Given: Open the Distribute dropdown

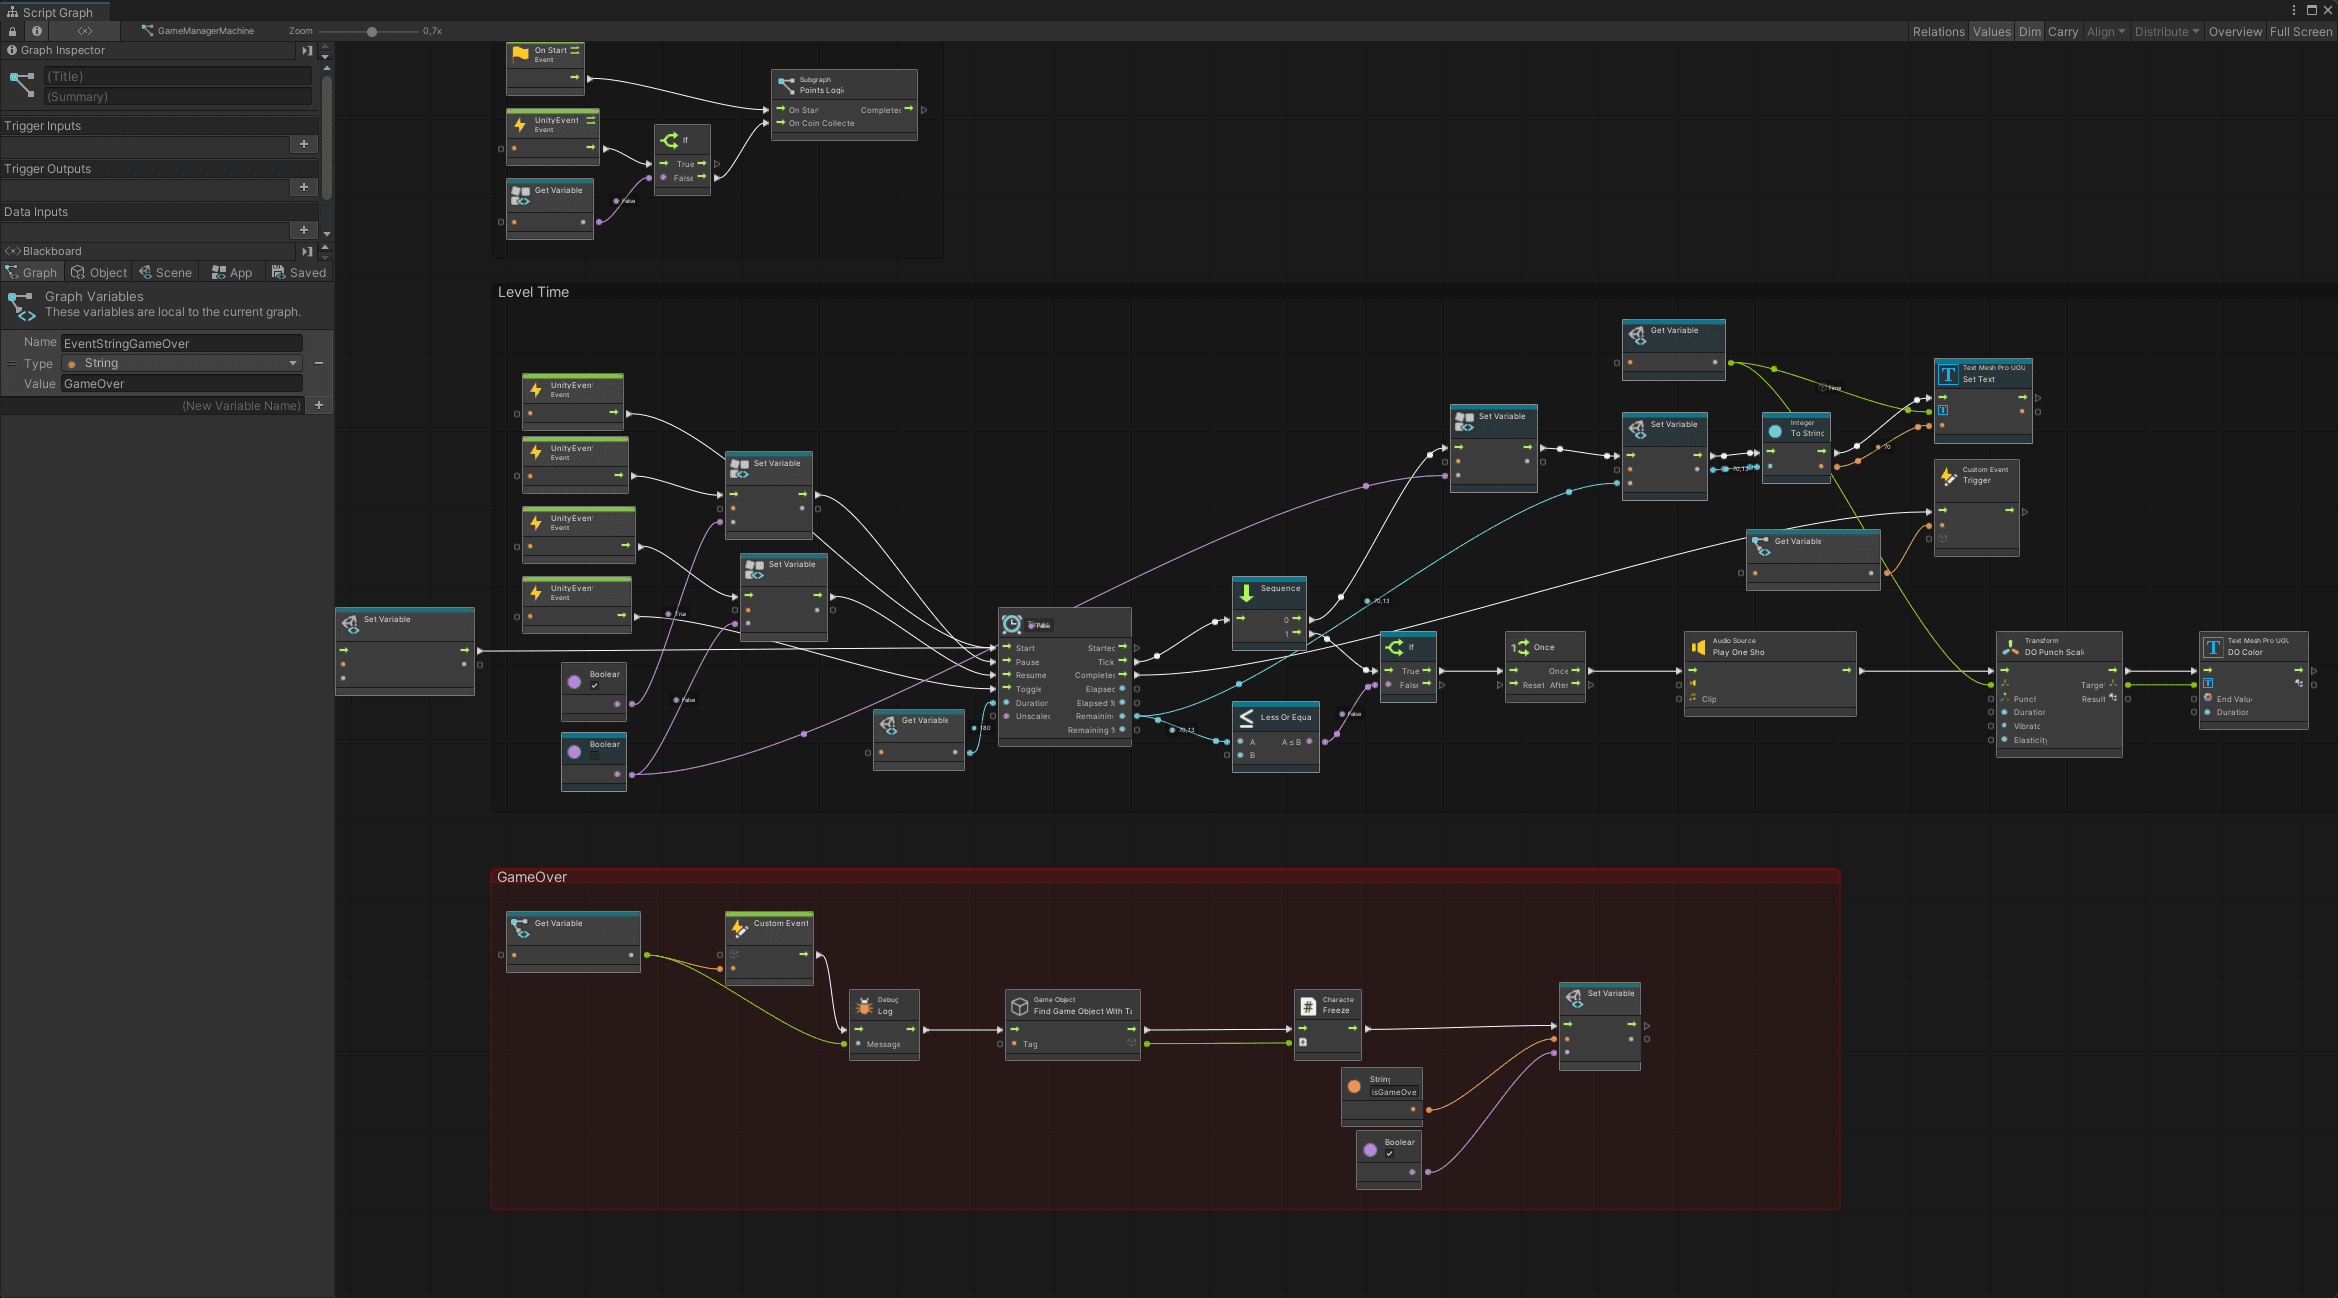Looking at the screenshot, I should click(x=2167, y=32).
